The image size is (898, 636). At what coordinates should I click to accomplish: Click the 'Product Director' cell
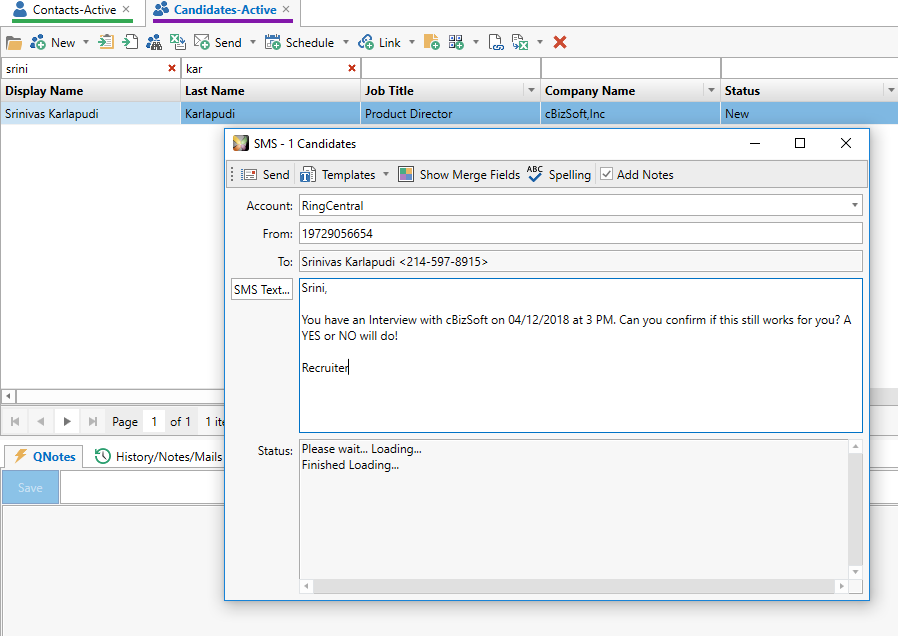450,114
